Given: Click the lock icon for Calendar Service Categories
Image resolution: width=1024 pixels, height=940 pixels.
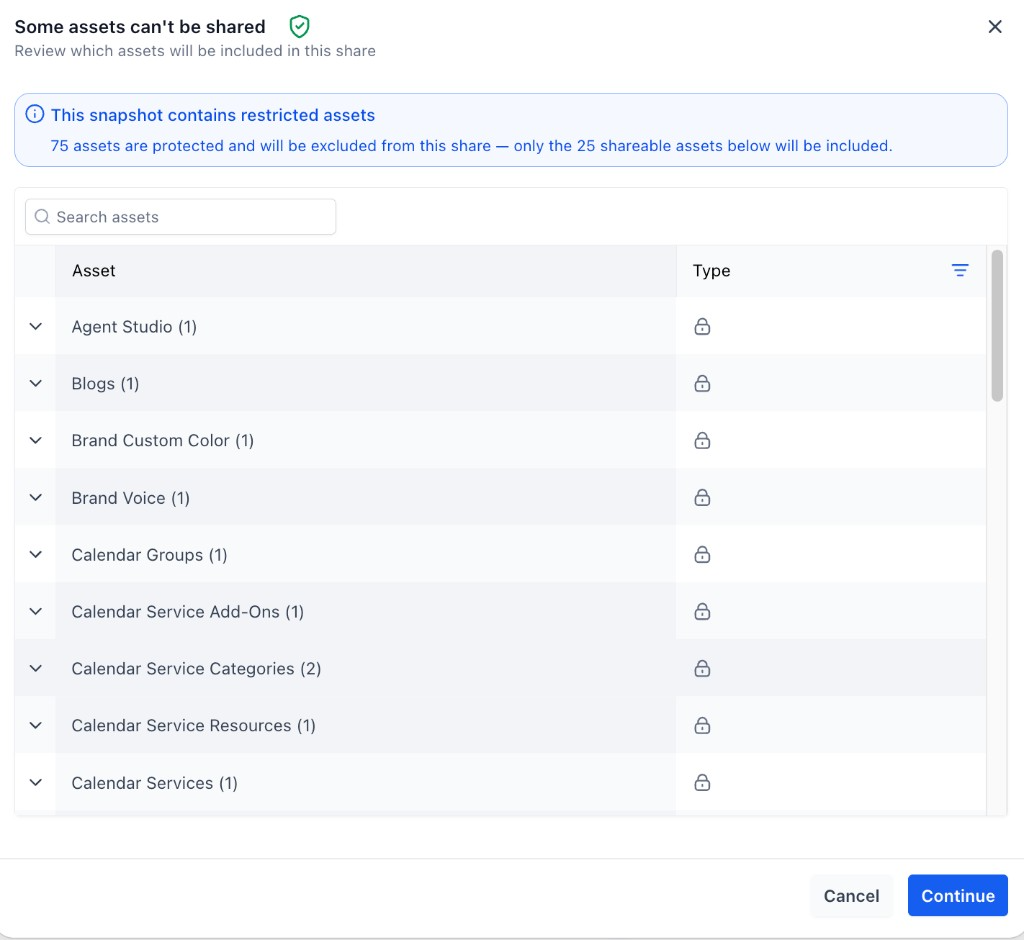Looking at the screenshot, I should coord(702,668).
